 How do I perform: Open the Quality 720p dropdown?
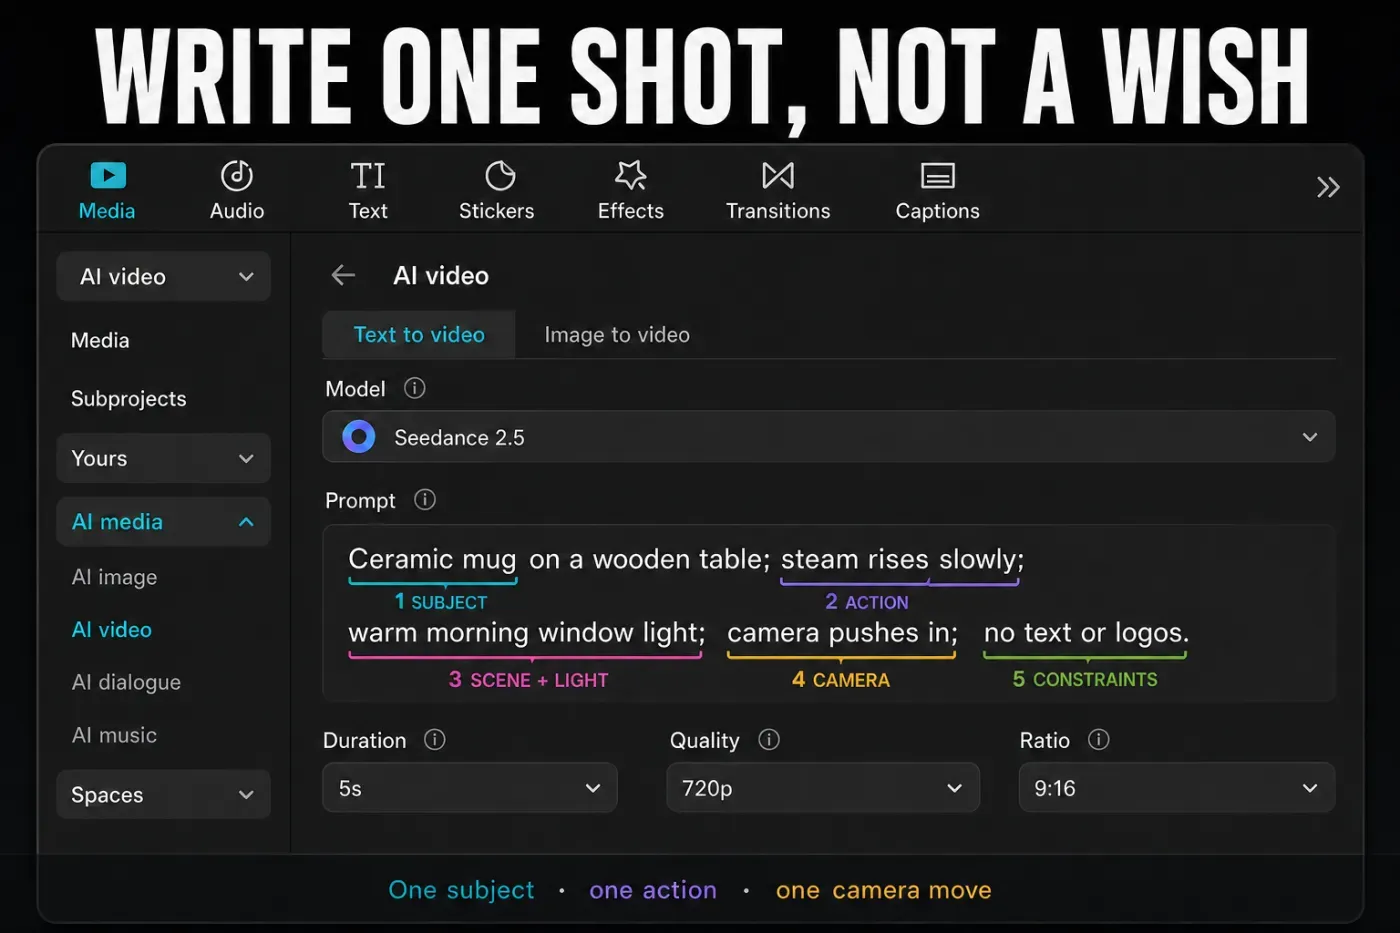coord(823,788)
